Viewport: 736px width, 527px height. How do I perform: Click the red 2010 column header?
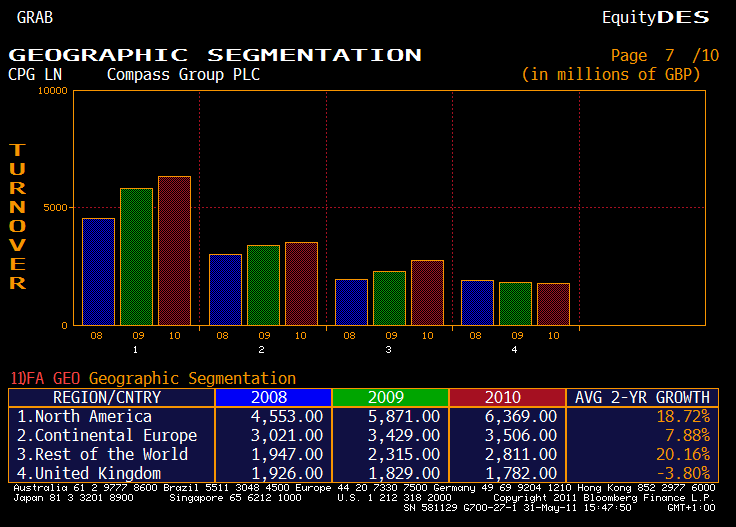[x=507, y=398]
